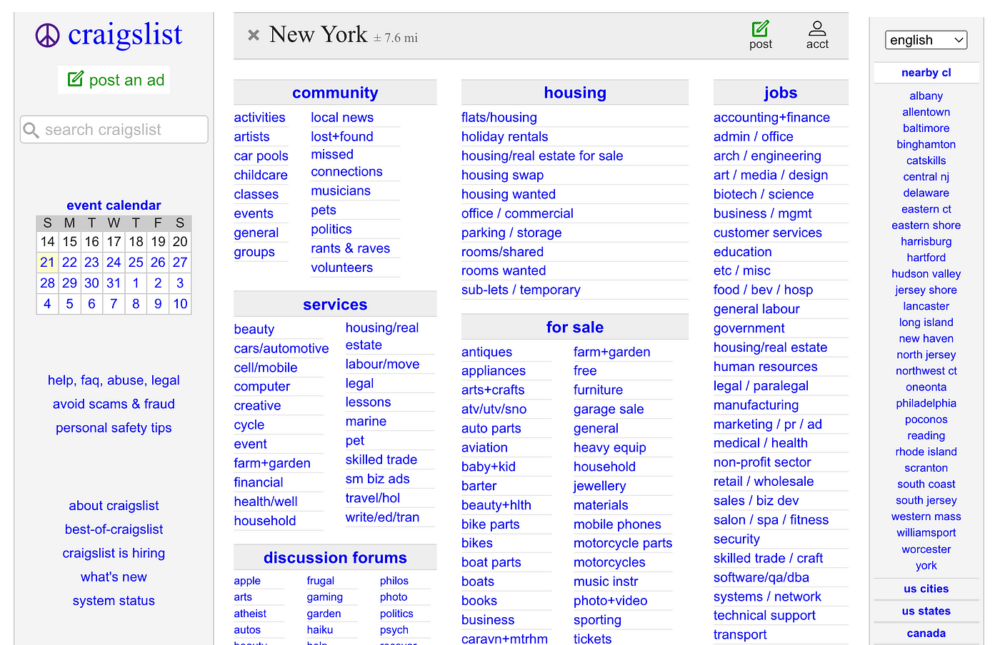1000x645 pixels.
Task: Open art / media / design jobs
Action: (770, 175)
